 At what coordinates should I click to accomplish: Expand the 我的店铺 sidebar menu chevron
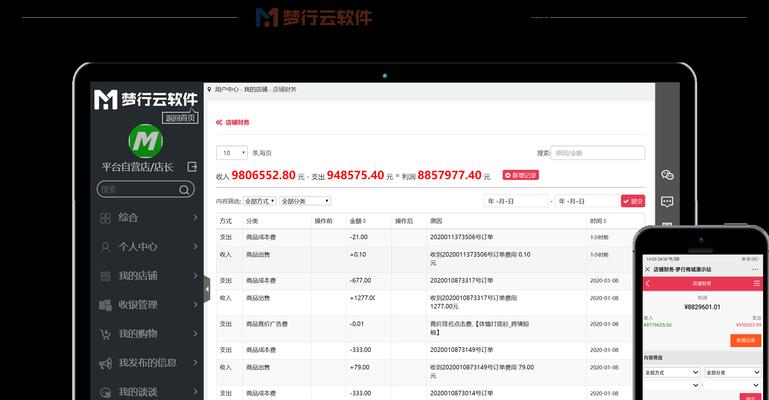[x=195, y=275]
